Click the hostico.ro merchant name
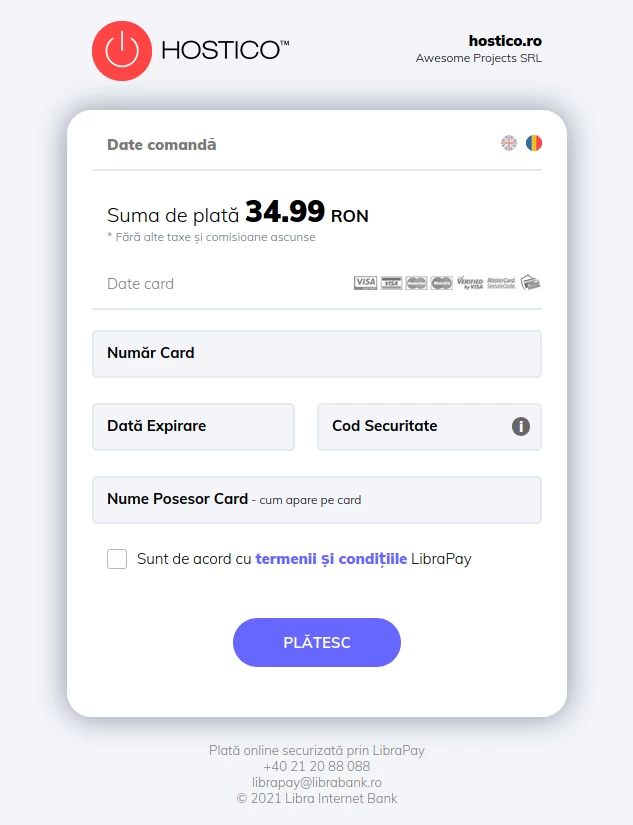633x825 pixels. (x=505, y=41)
